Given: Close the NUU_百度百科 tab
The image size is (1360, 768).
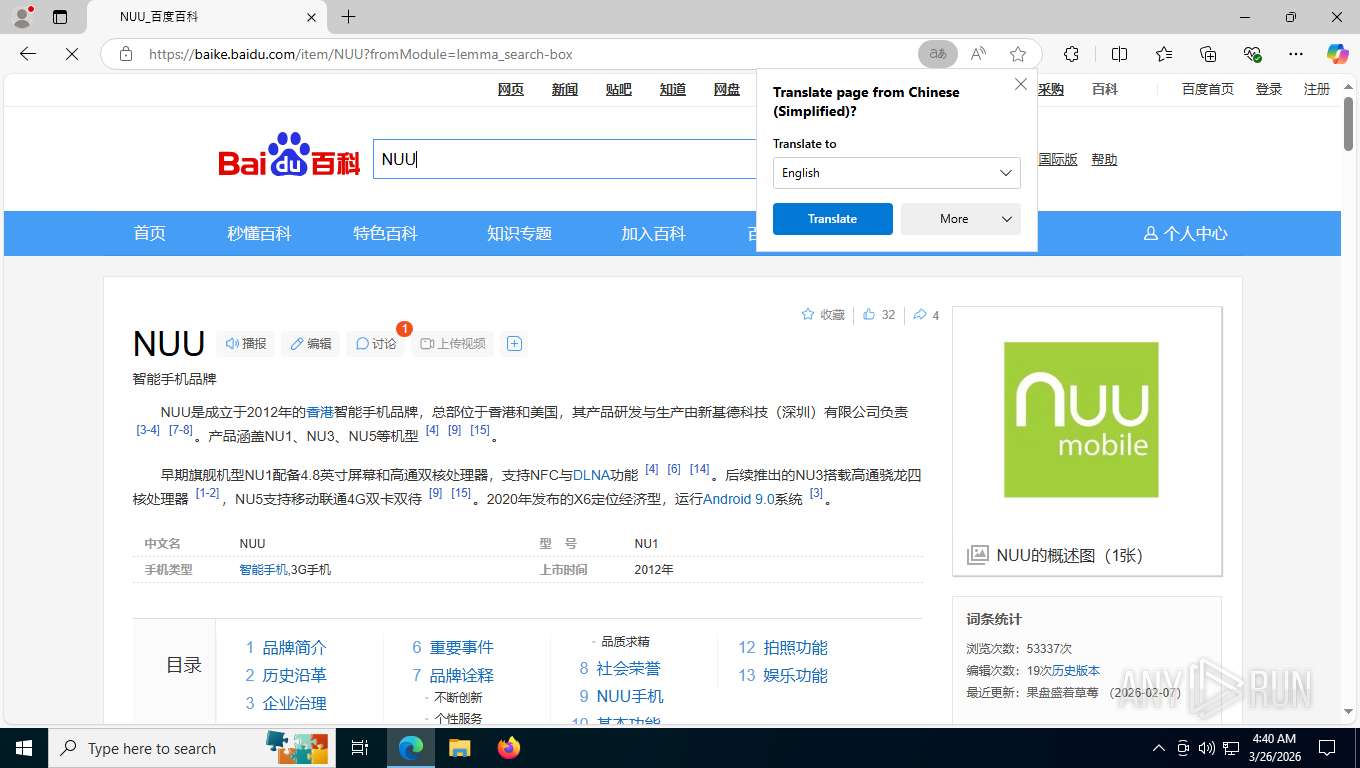Looking at the screenshot, I should (311, 17).
